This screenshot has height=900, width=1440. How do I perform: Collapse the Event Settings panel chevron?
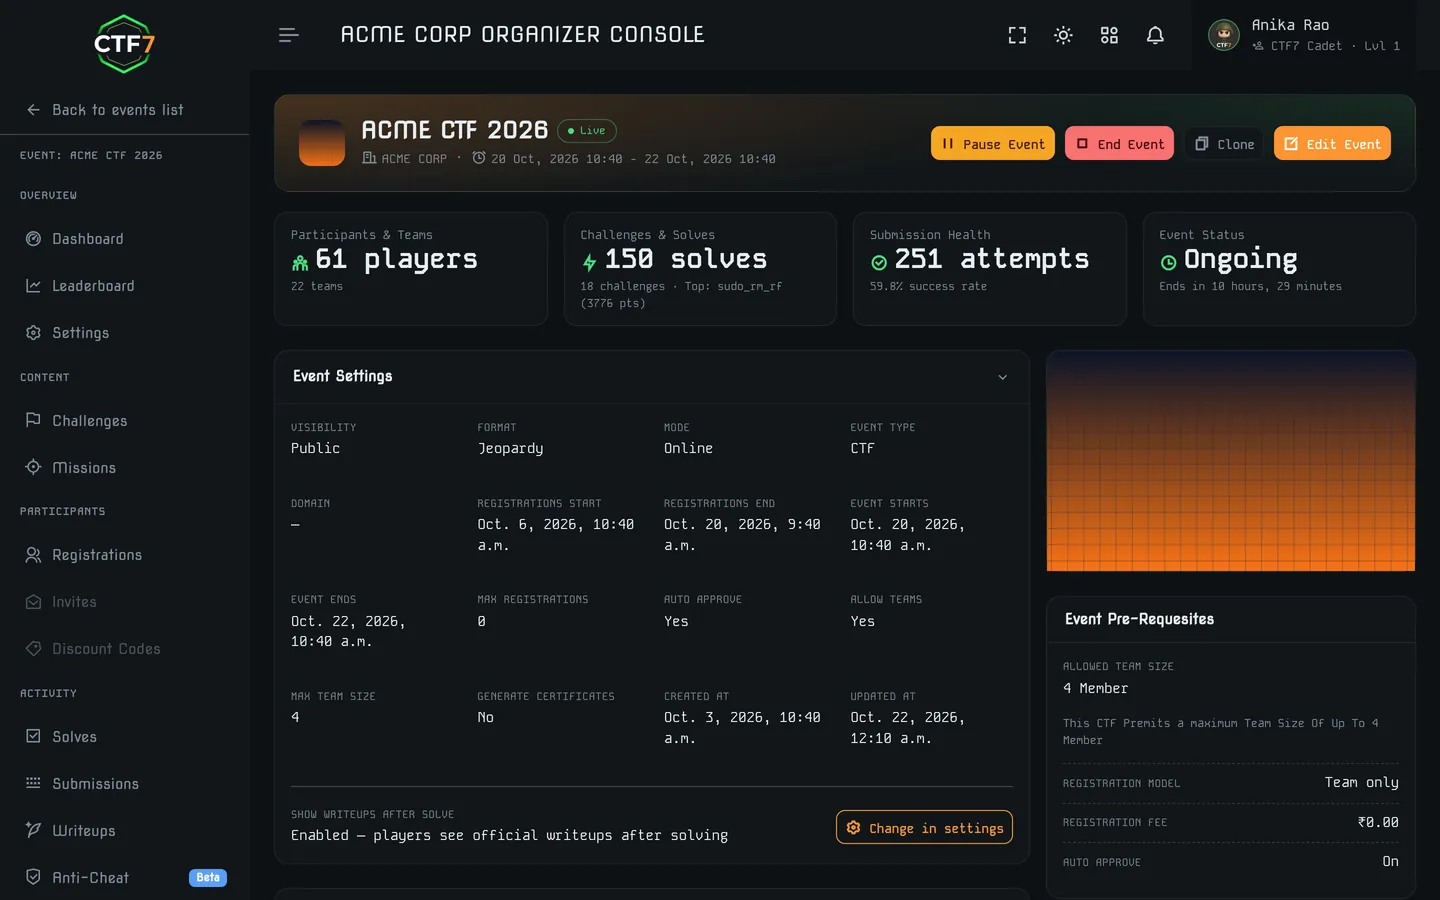click(x=1003, y=377)
